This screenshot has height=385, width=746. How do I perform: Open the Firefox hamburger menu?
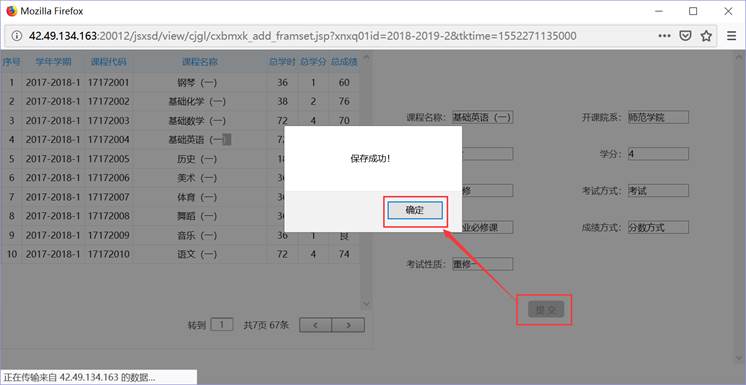point(732,36)
